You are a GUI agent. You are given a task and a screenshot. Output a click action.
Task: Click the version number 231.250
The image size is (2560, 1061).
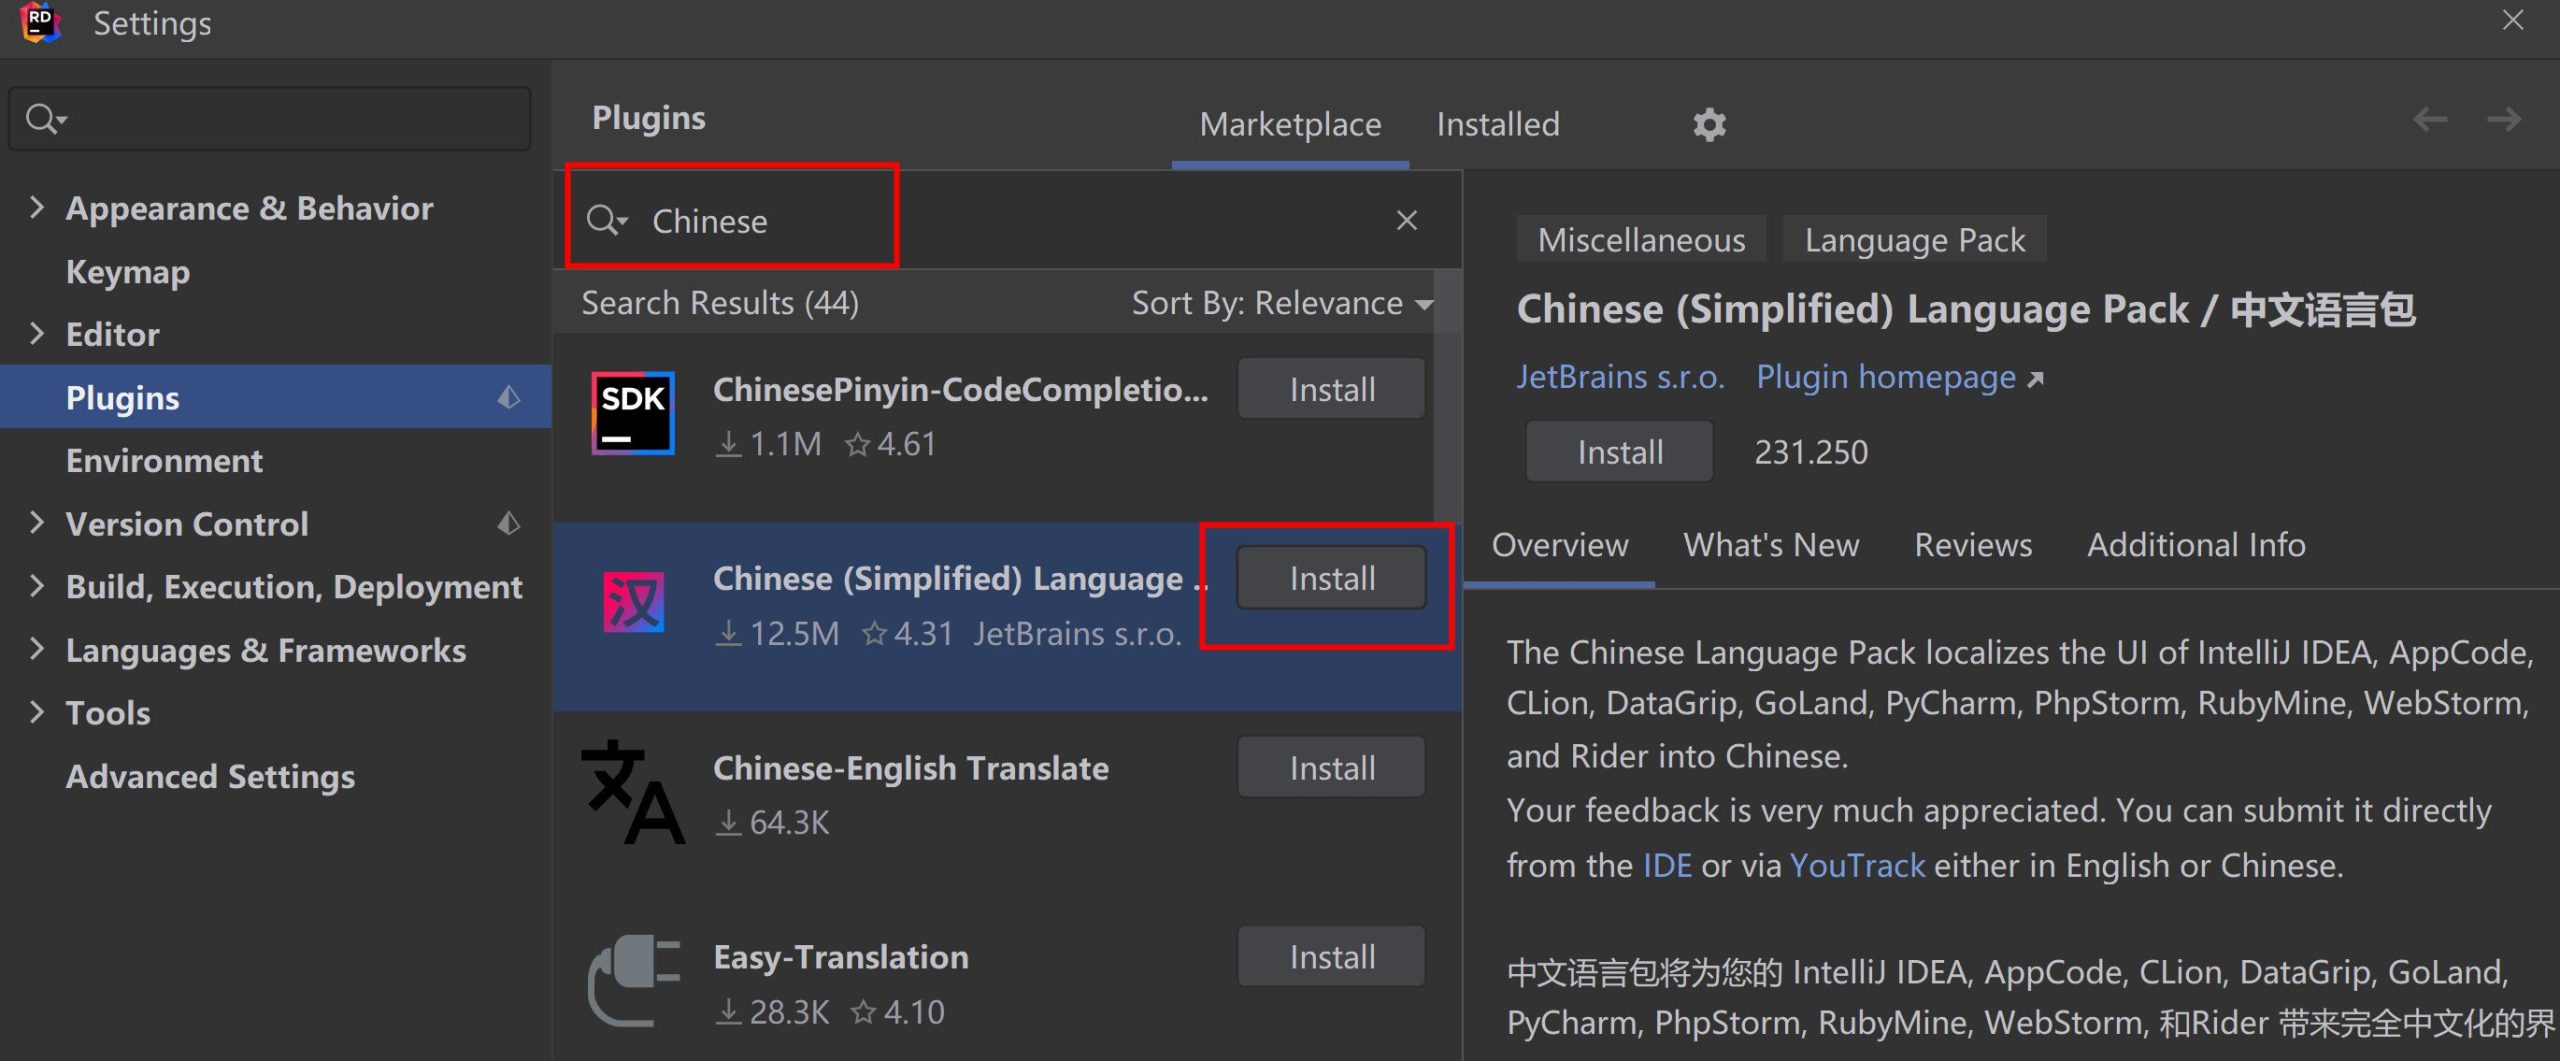point(1810,452)
